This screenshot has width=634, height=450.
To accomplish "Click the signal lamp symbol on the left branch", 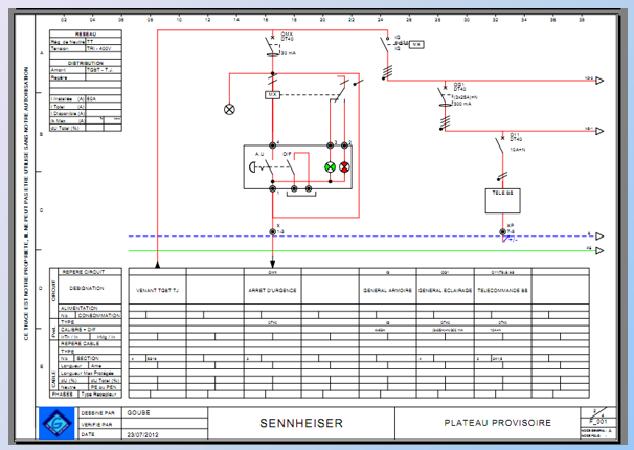I will 229,109.
